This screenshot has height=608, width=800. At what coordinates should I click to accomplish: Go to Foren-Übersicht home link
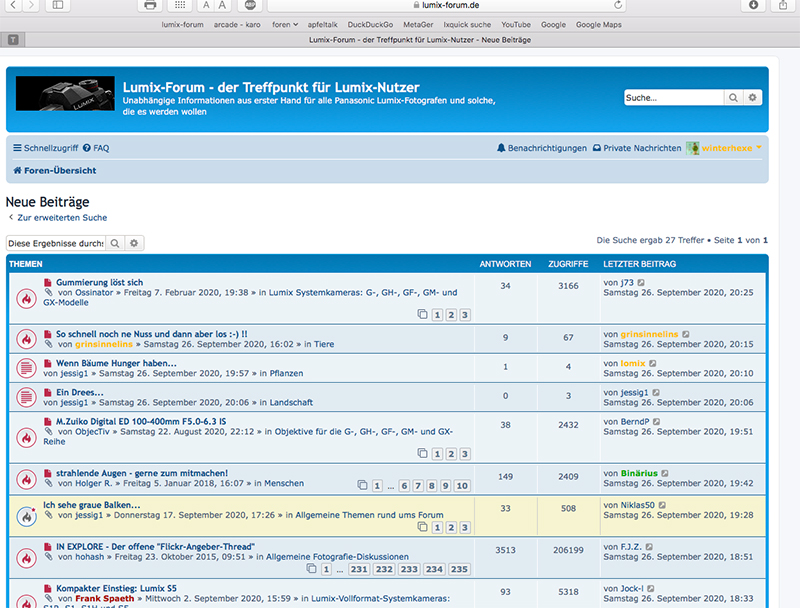[x=61, y=171]
